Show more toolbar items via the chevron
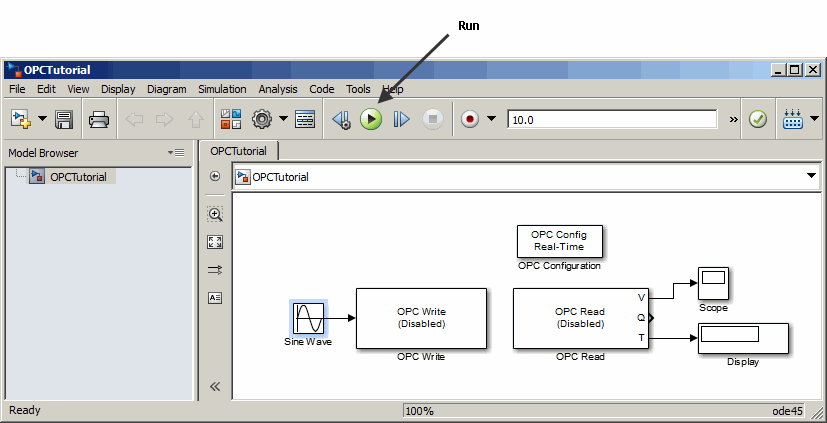 pos(734,120)
